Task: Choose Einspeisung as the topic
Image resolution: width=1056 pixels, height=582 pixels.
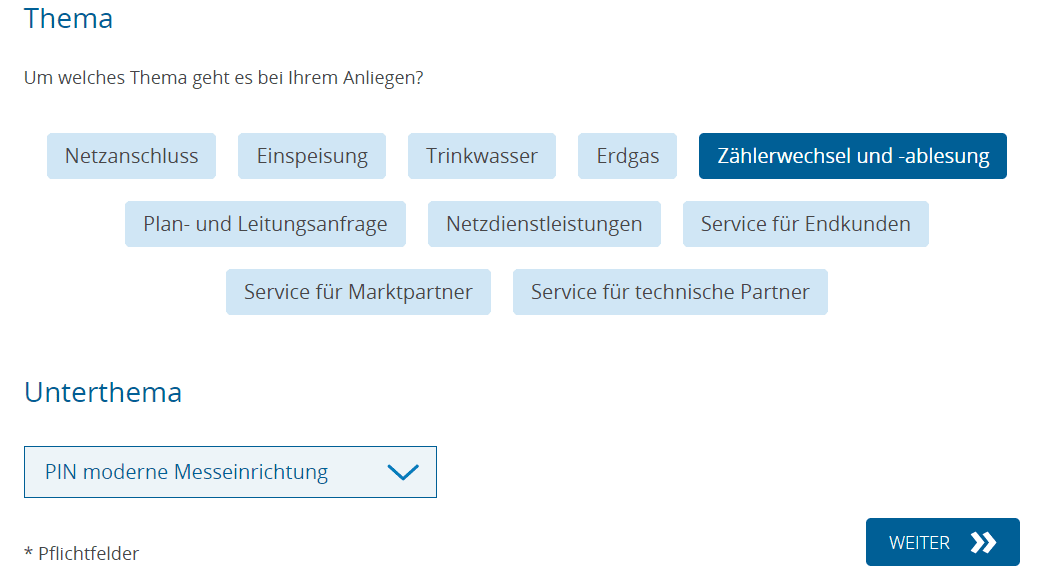Action: [x=312, y=156]
